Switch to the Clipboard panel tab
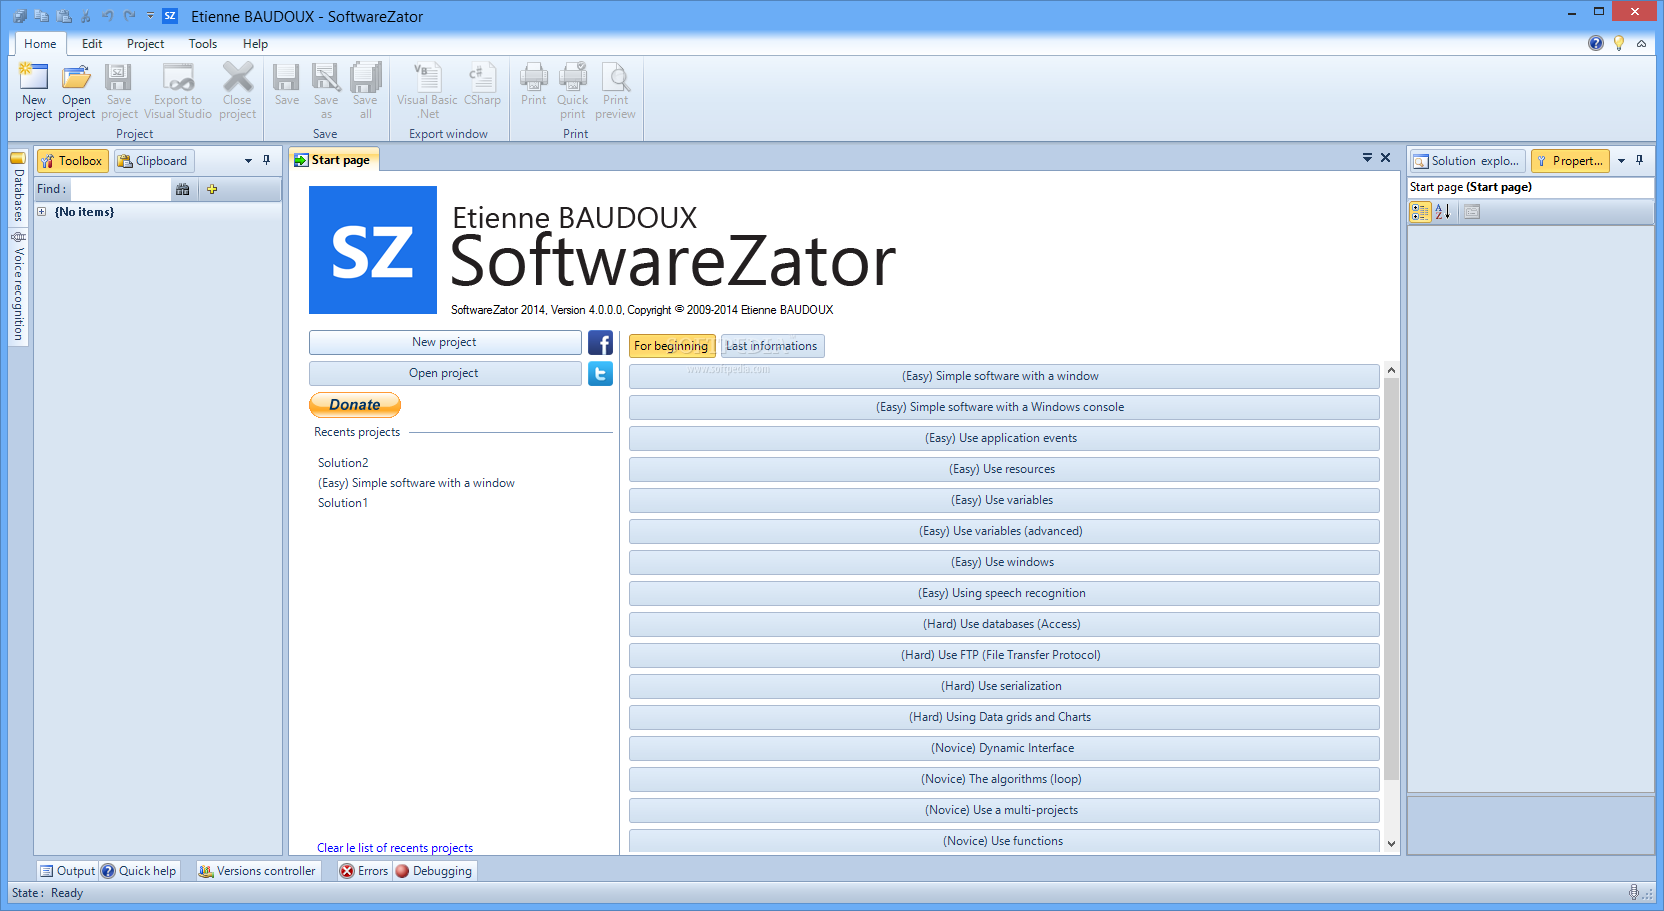1664x911 pixels. [153, 161]
